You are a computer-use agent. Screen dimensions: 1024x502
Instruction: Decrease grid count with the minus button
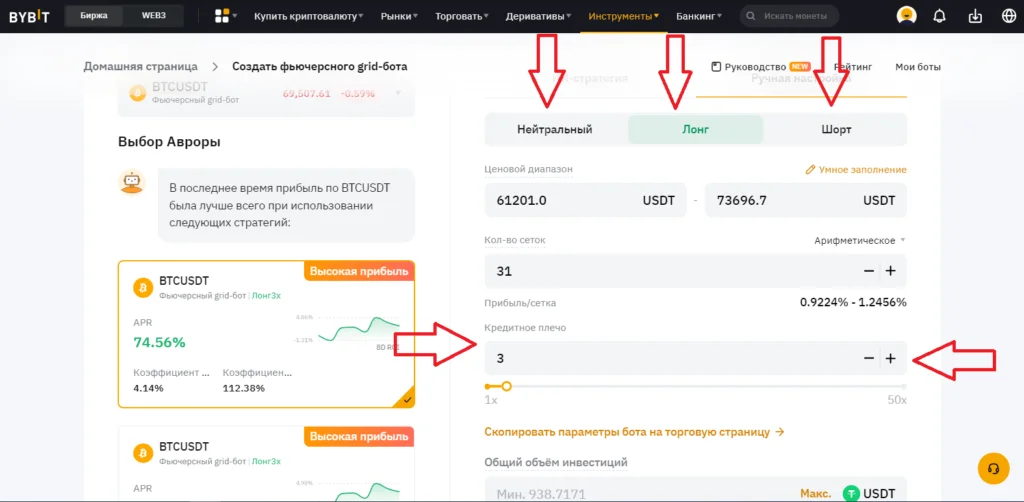pyautogui.click(x=868, y=271)
